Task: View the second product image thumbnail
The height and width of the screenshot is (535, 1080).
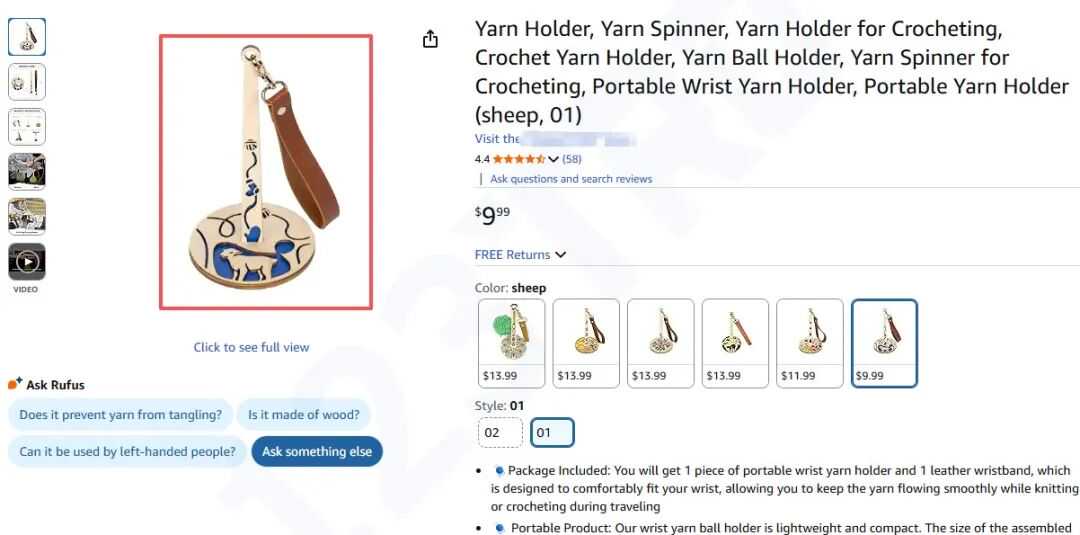Action: coord(27,82)
